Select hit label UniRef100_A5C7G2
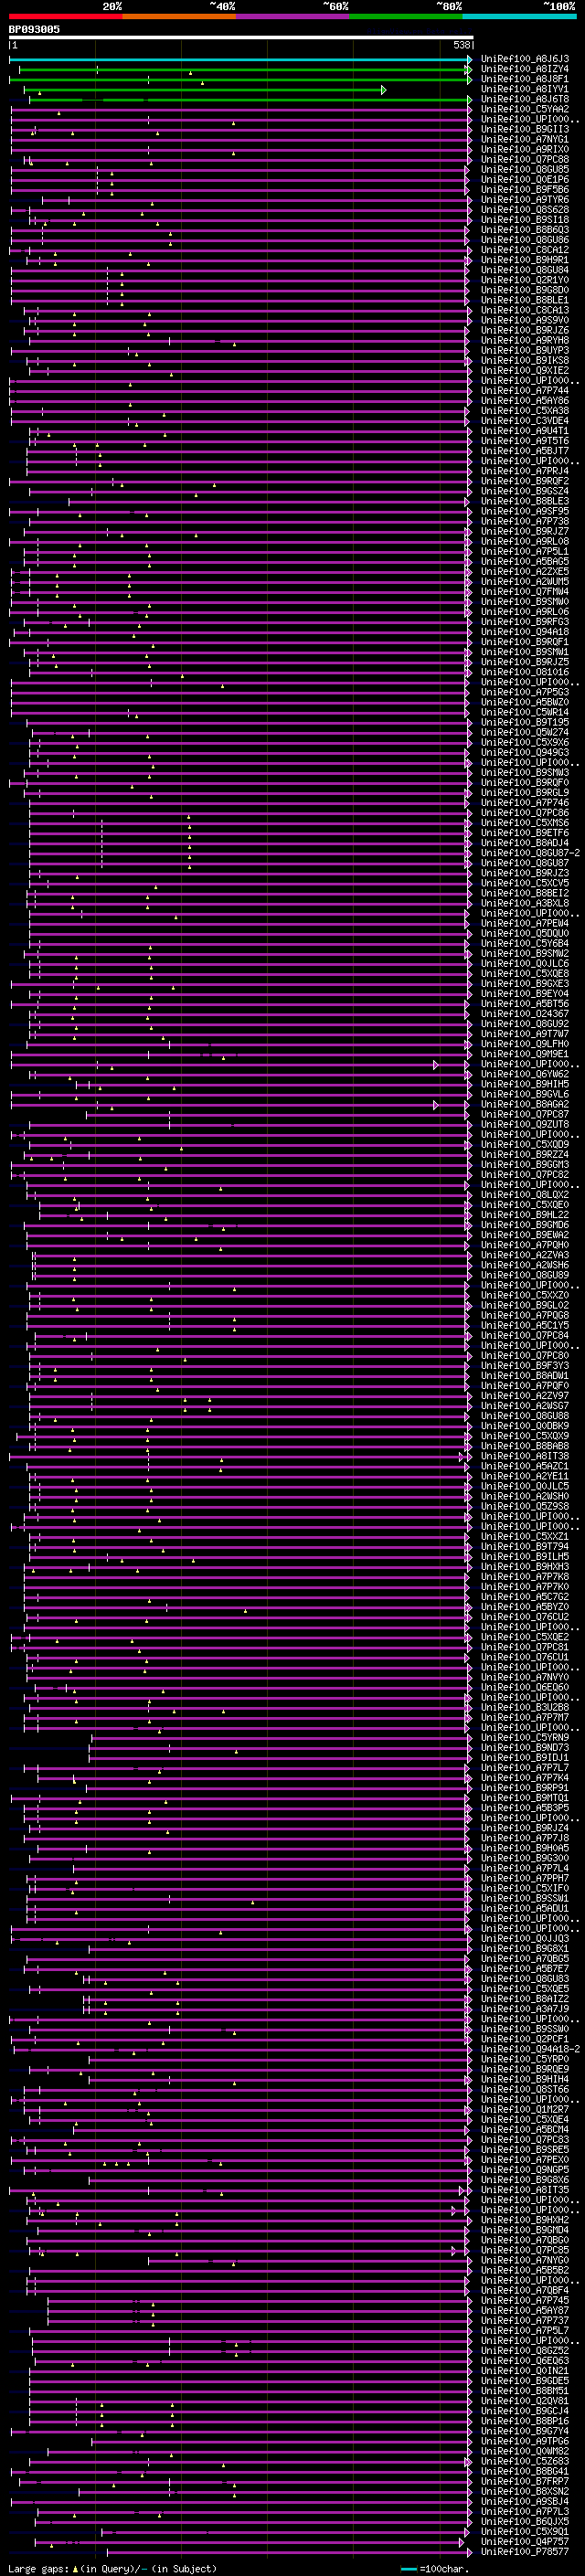 [525, 1597]
